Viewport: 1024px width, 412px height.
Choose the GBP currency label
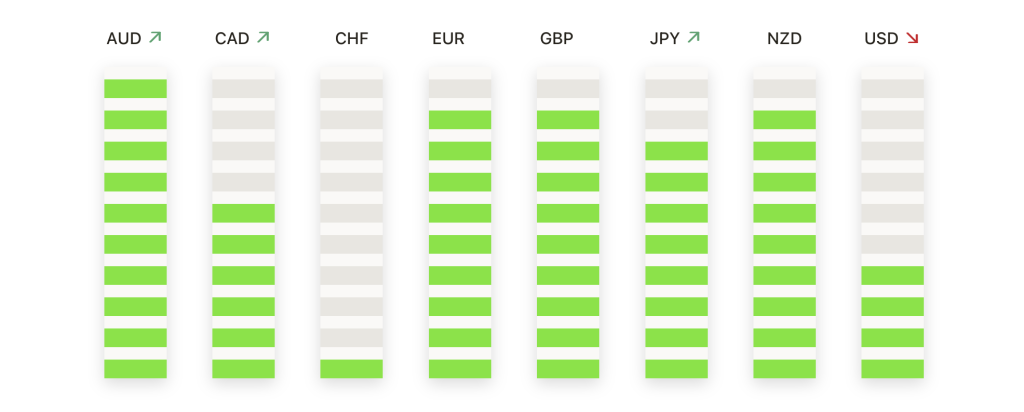556,39
